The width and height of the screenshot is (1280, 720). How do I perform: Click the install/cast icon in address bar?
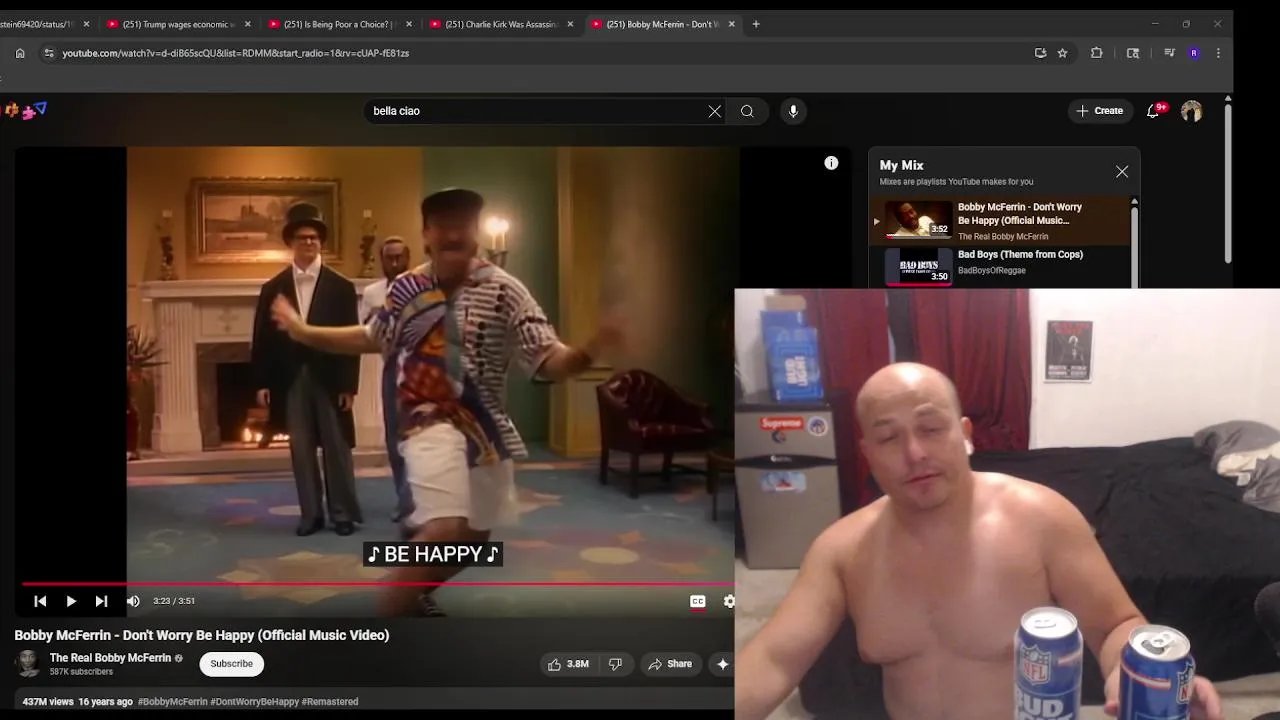click(x=1040, y=53)
